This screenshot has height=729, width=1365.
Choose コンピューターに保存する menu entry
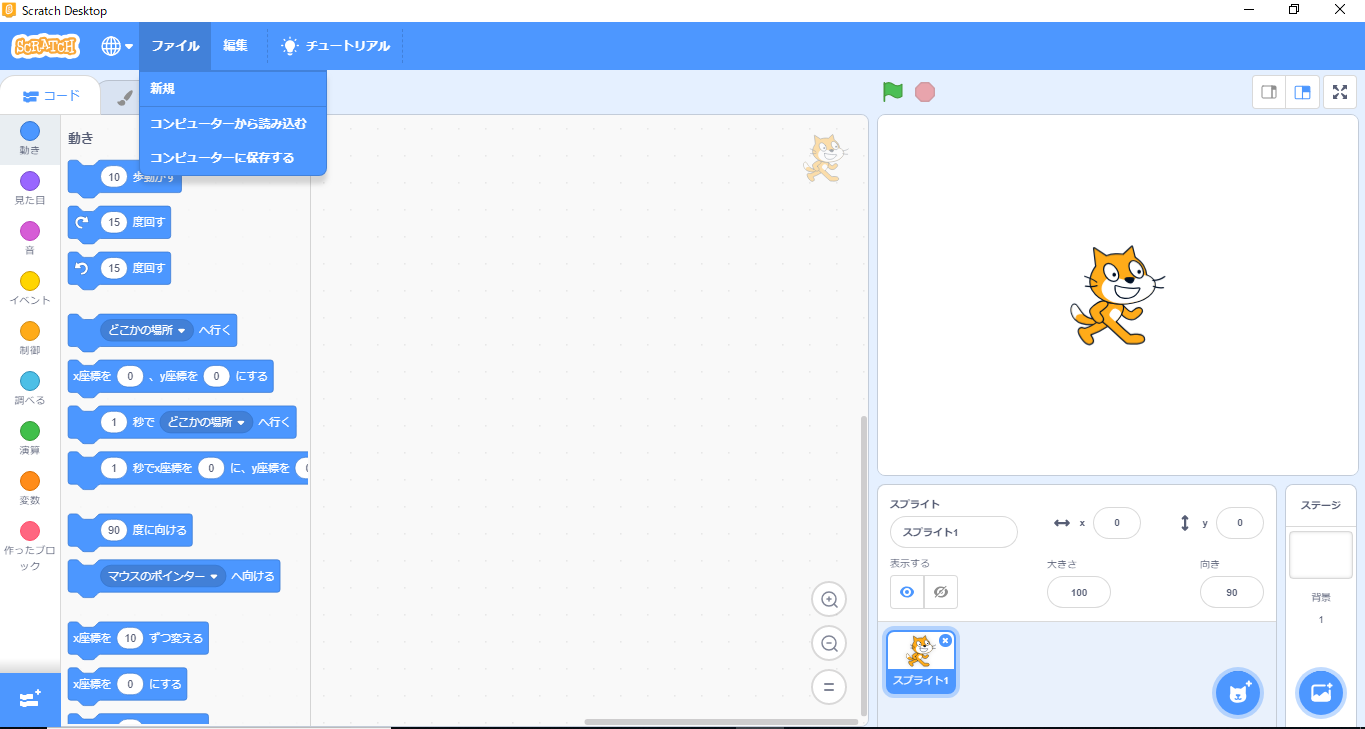click(233, 158)
